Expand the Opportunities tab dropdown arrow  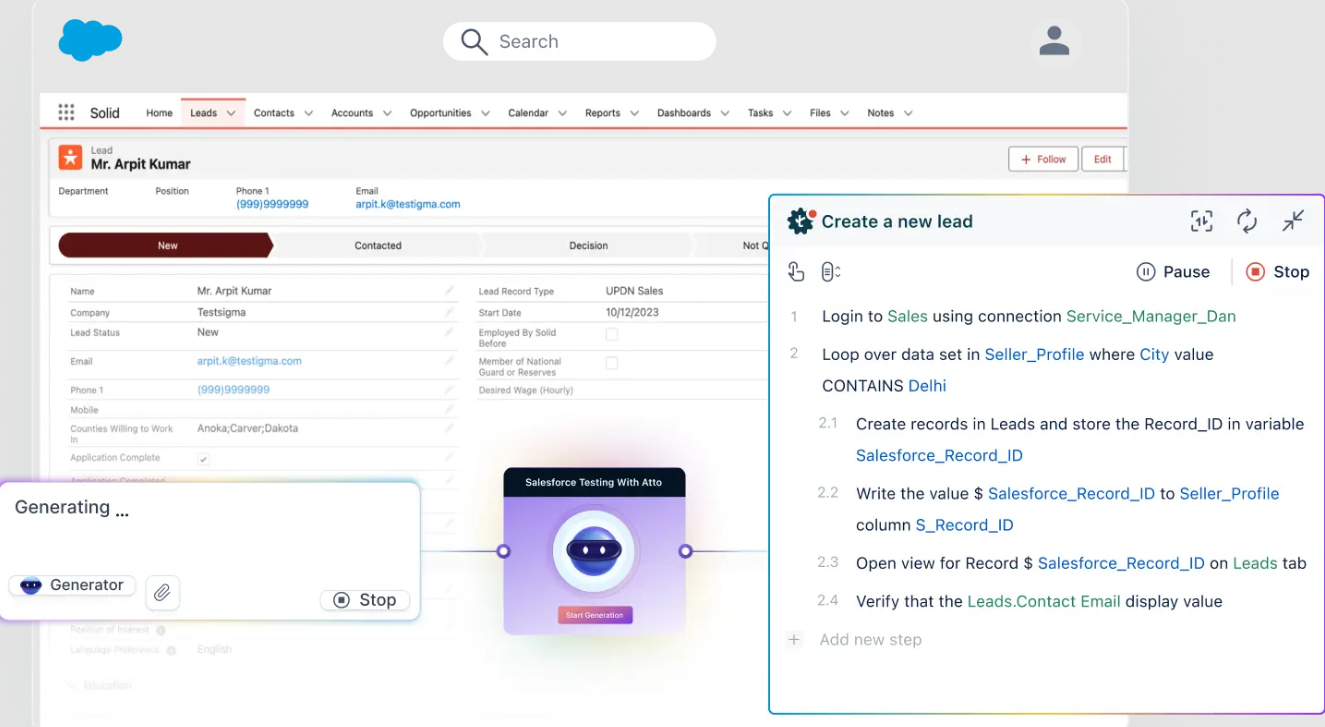coord(485,113)
